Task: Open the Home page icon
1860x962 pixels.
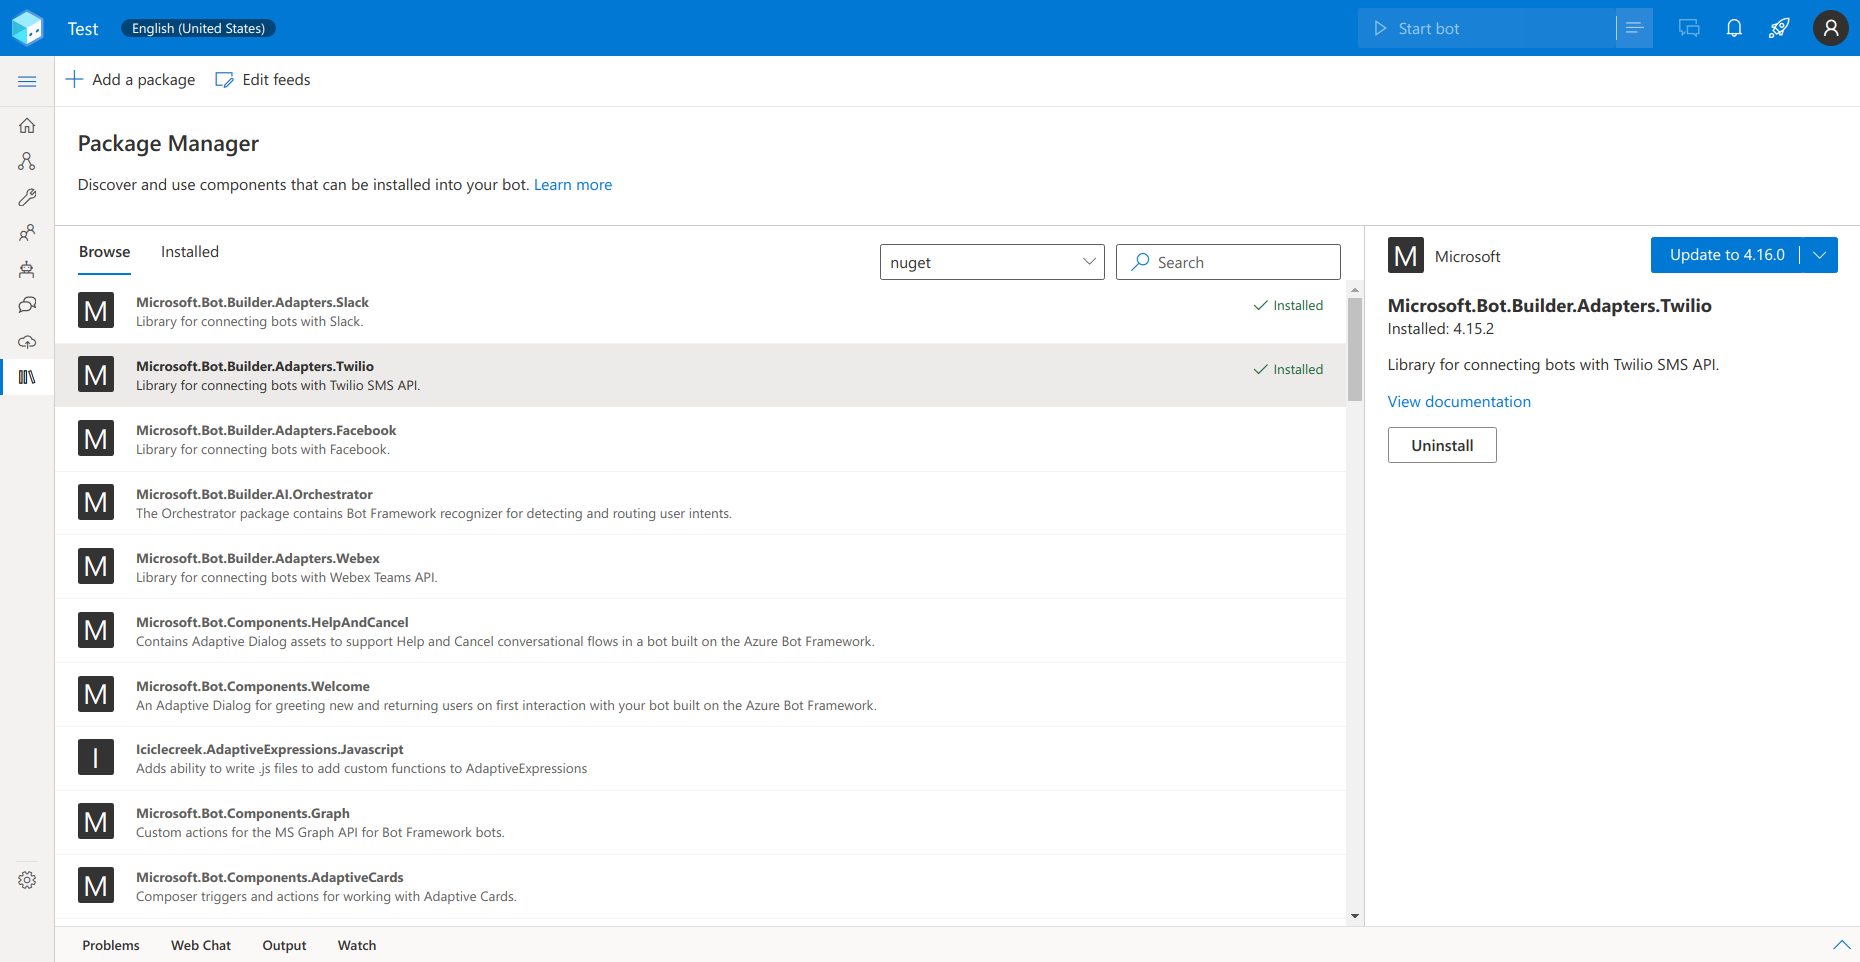Action: (x=27, y=125)
